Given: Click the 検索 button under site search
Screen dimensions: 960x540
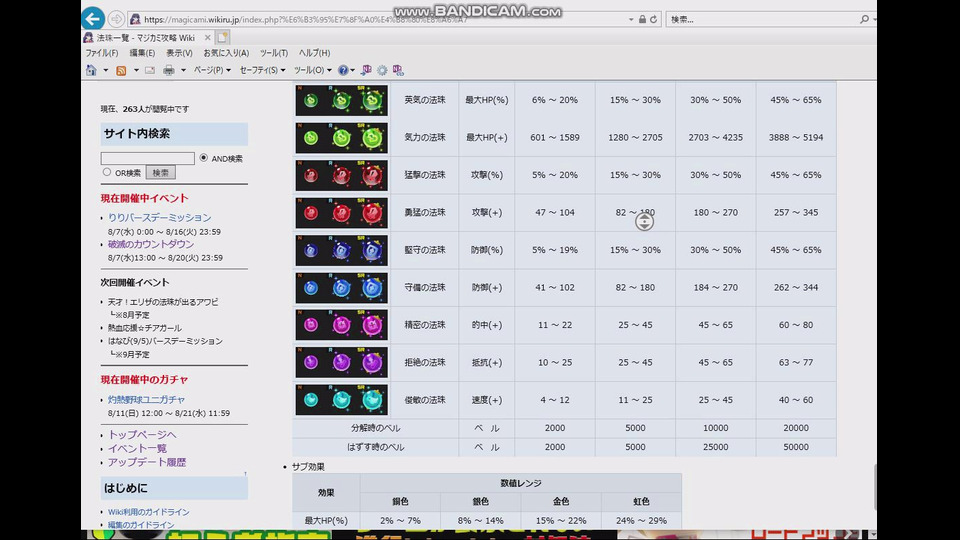Looking at the screenshot, I should point(160,173).
